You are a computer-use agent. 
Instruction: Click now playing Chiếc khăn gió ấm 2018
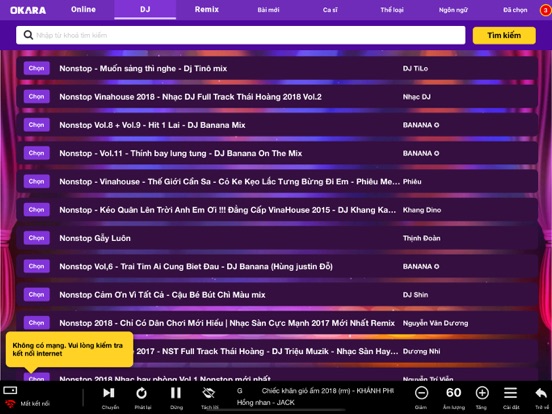328,391
